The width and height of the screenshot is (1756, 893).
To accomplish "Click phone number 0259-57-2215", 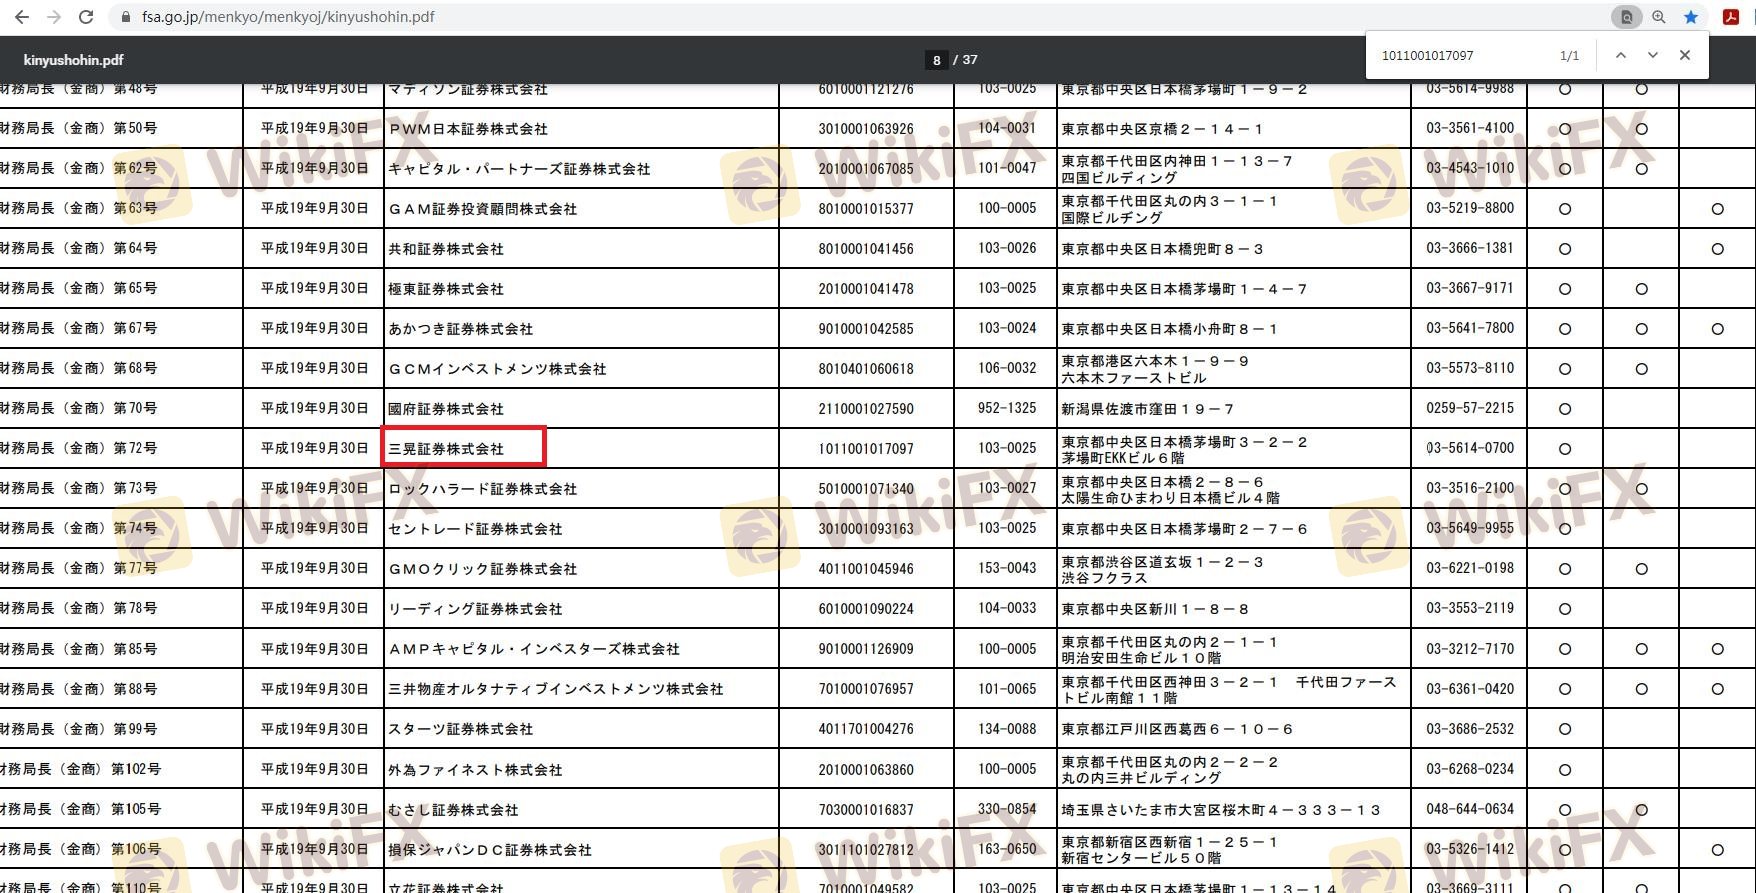I will pos(1470,408).
